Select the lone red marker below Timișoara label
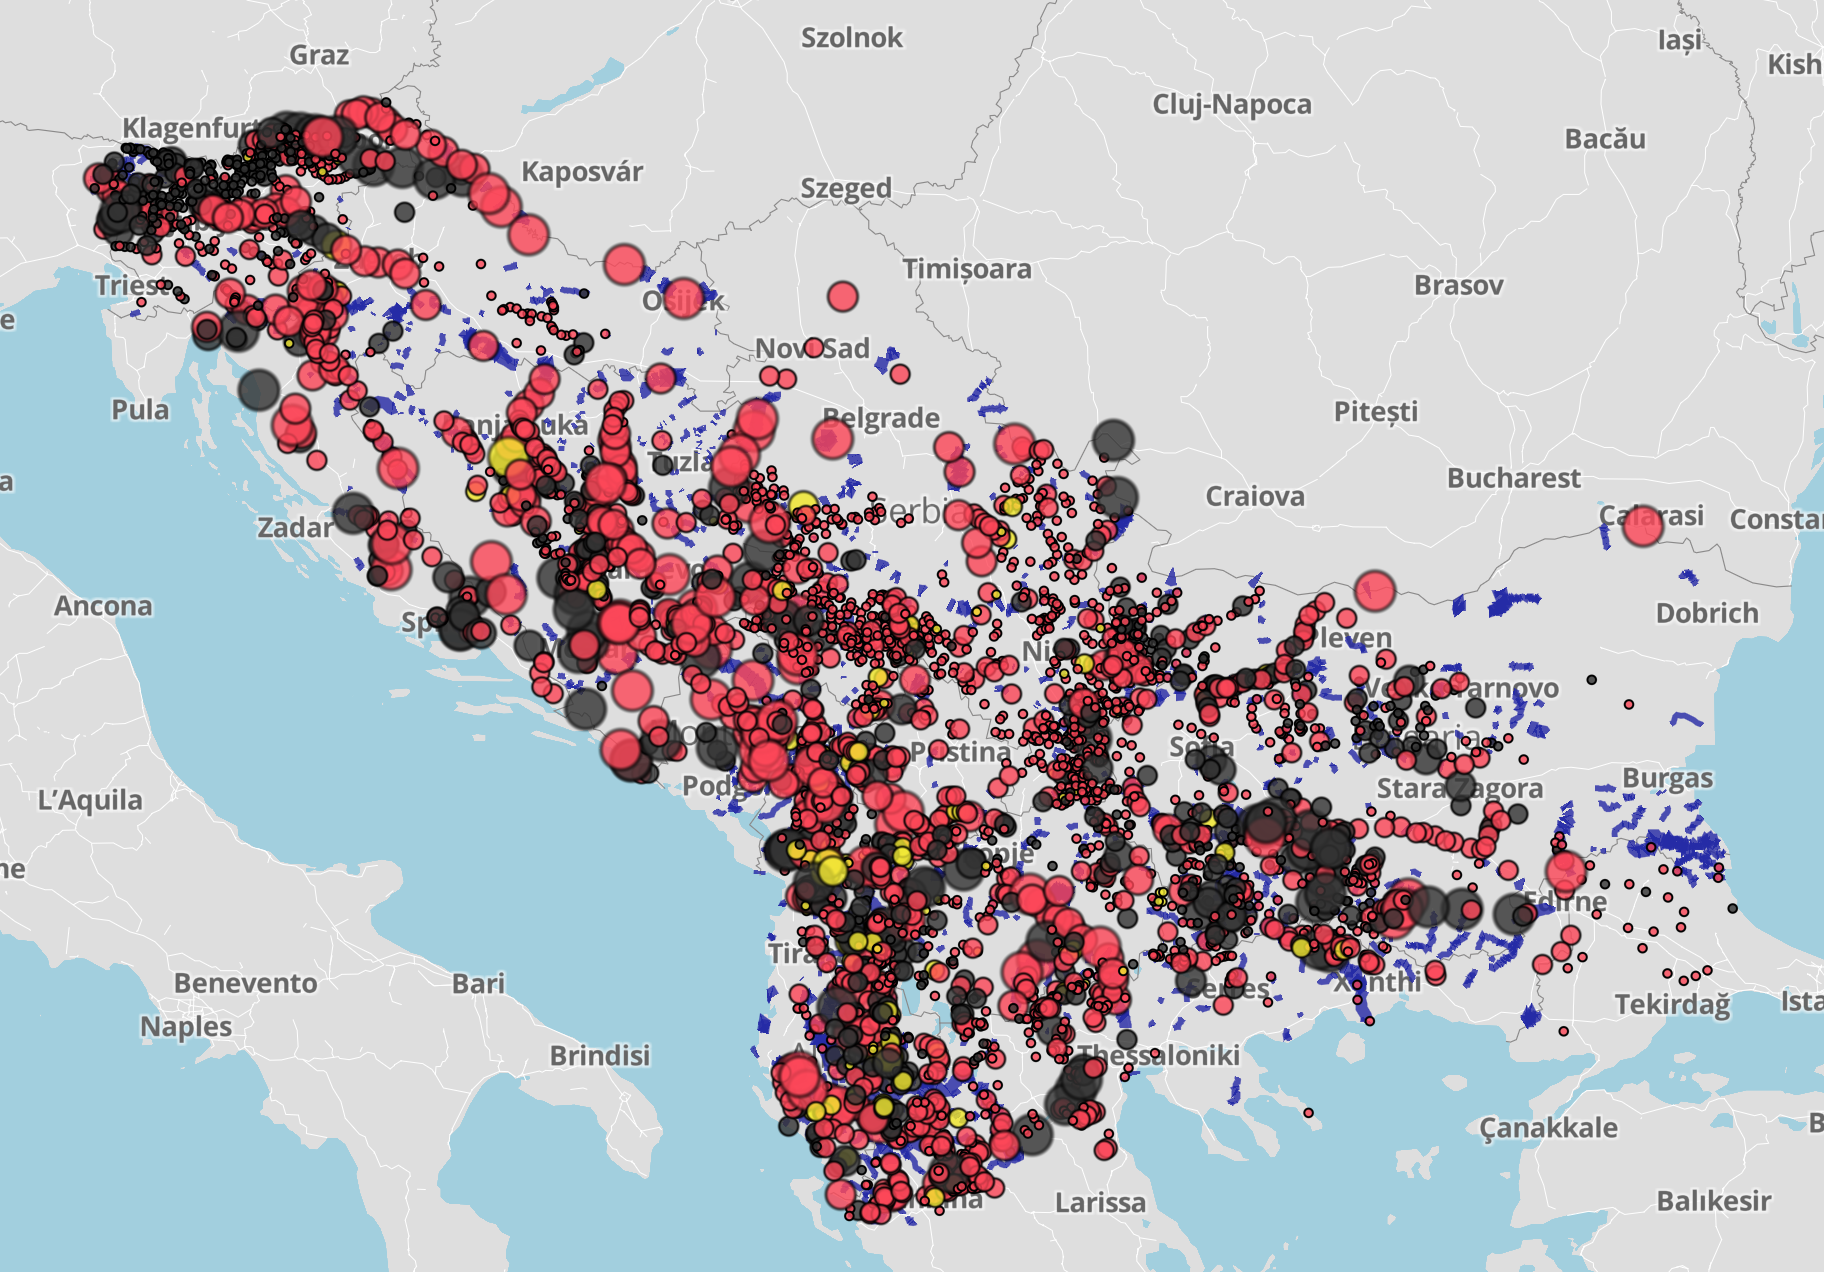The height and width of the screenshot is (1272, 1824). pyautogui.click(x=843, y=296)
